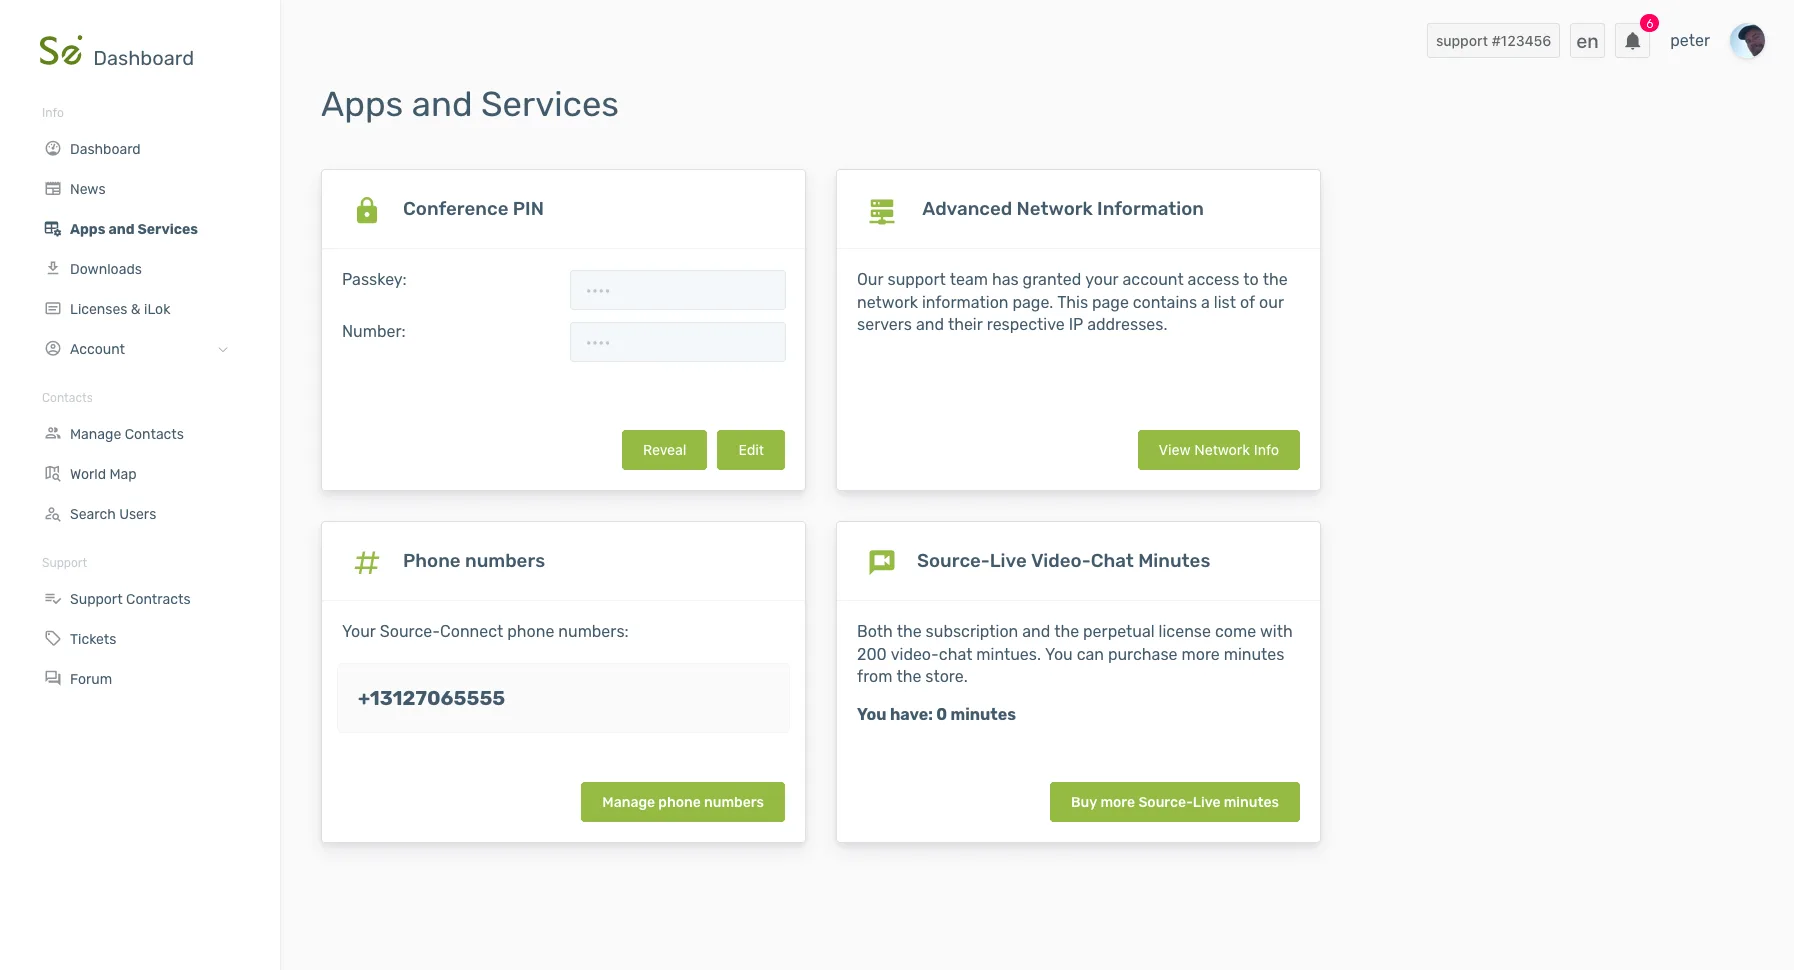Click the 'You have: 0 minutes' text
Viewport: 1794px width, 970px height.
pyautogui.click(x=936, y=714)
